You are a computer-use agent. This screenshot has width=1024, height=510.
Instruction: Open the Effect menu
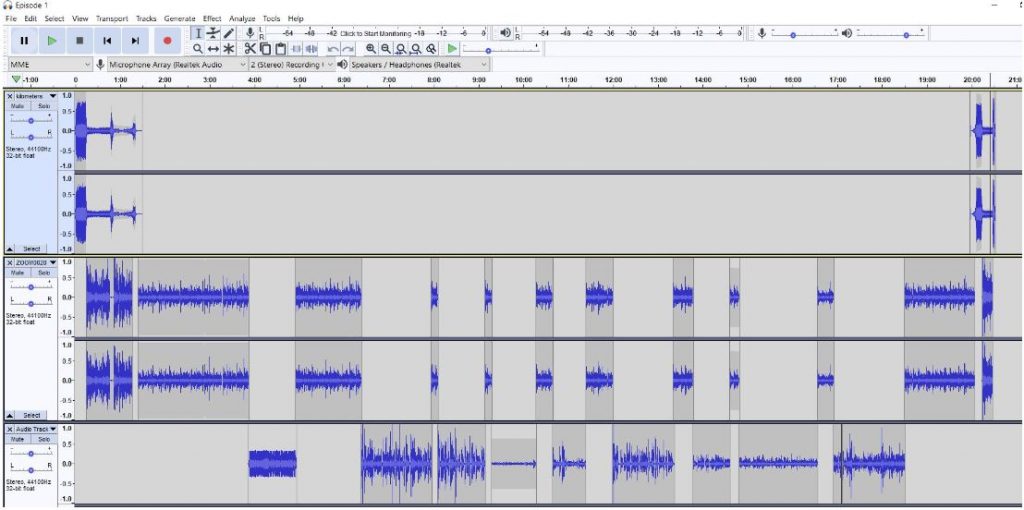pos(212,18)
